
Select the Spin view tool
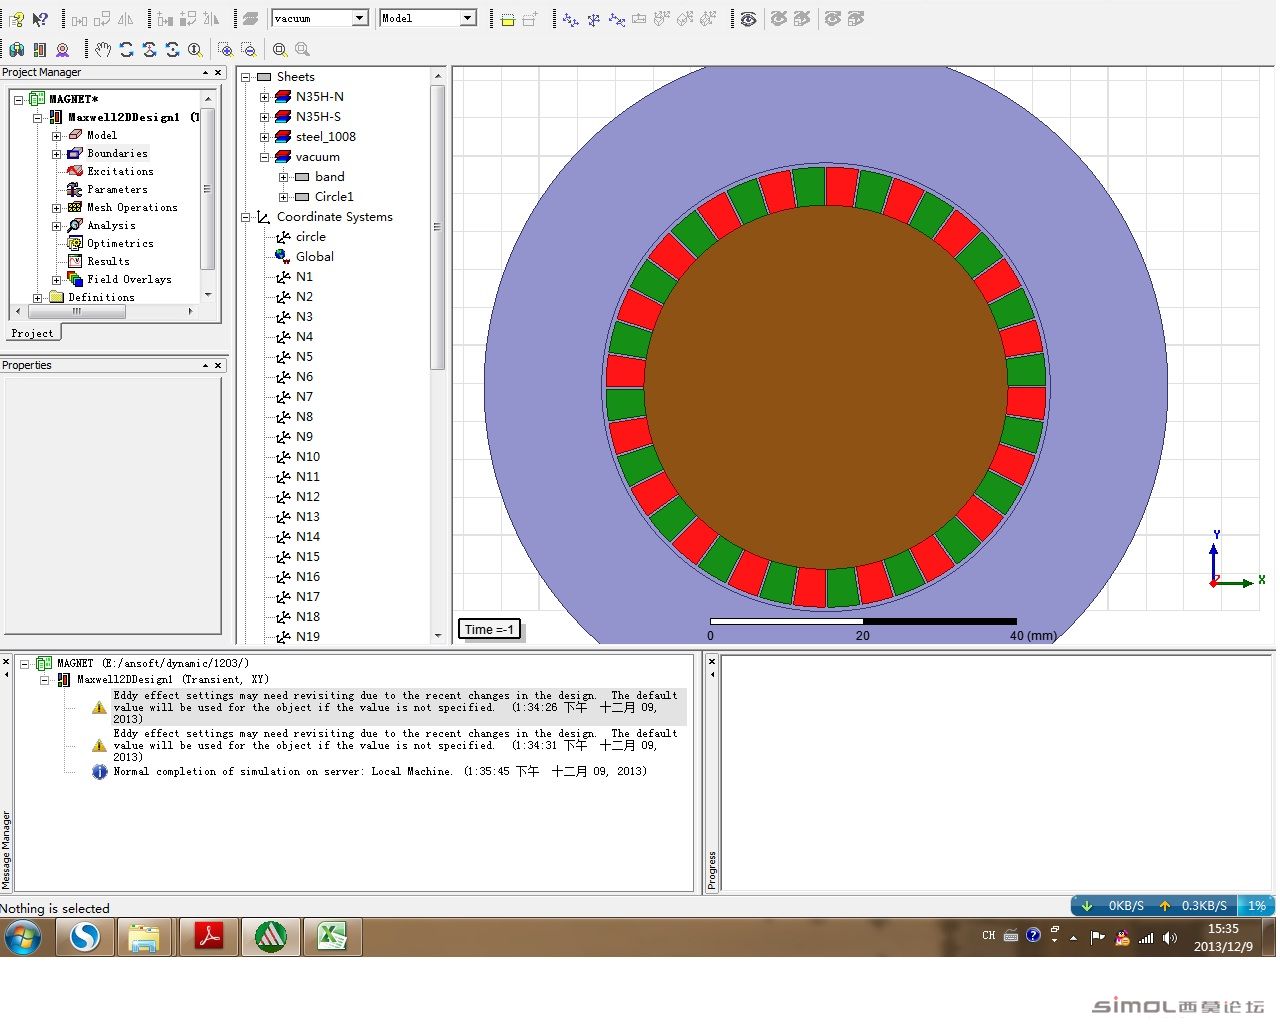[172, 49]
